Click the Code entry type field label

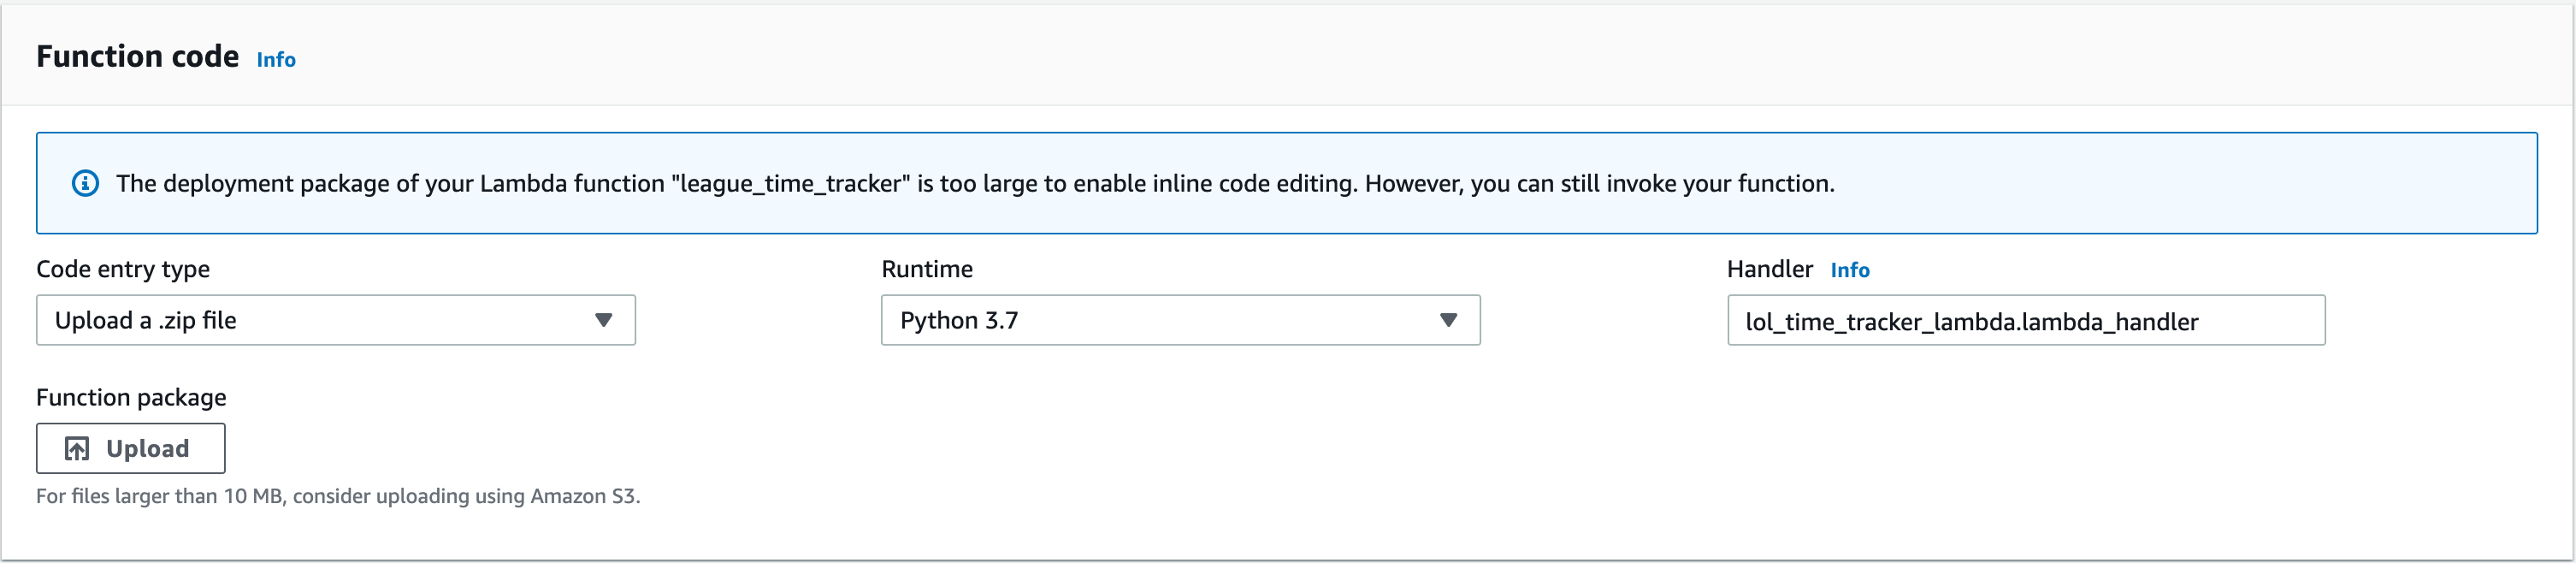123,268
